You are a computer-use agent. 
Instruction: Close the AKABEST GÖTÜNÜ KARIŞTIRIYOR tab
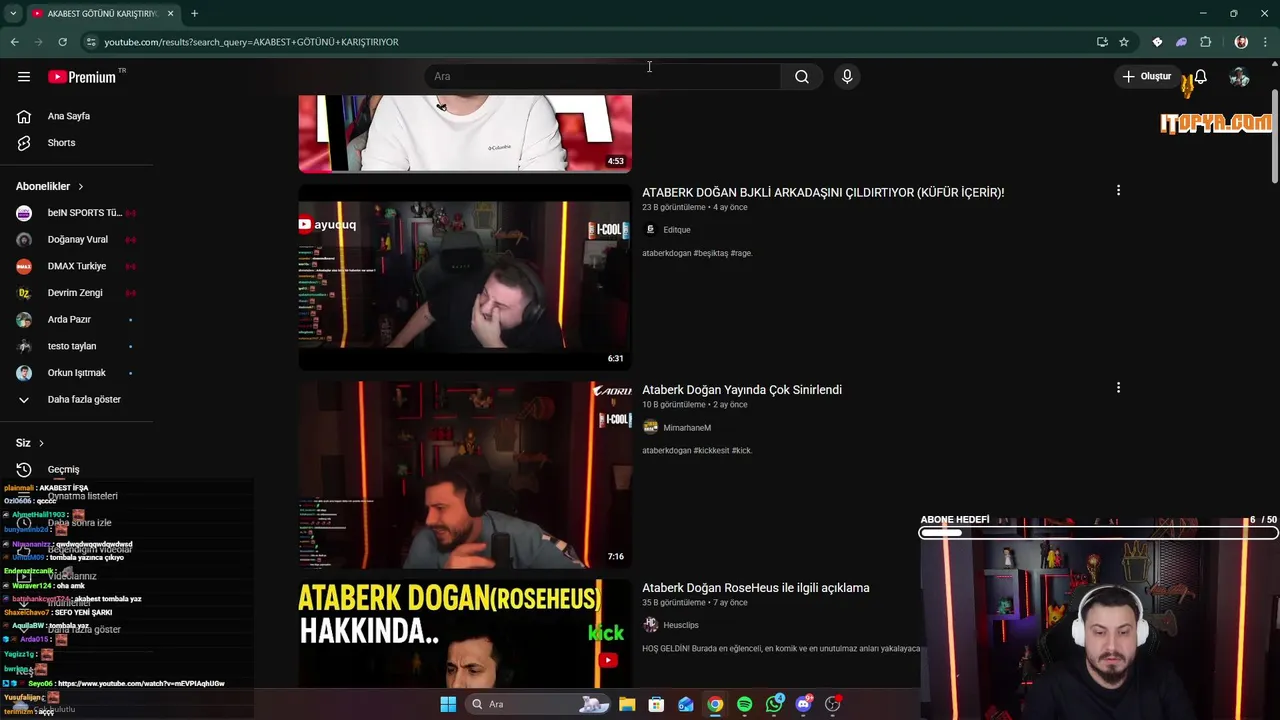click(171, 13)
